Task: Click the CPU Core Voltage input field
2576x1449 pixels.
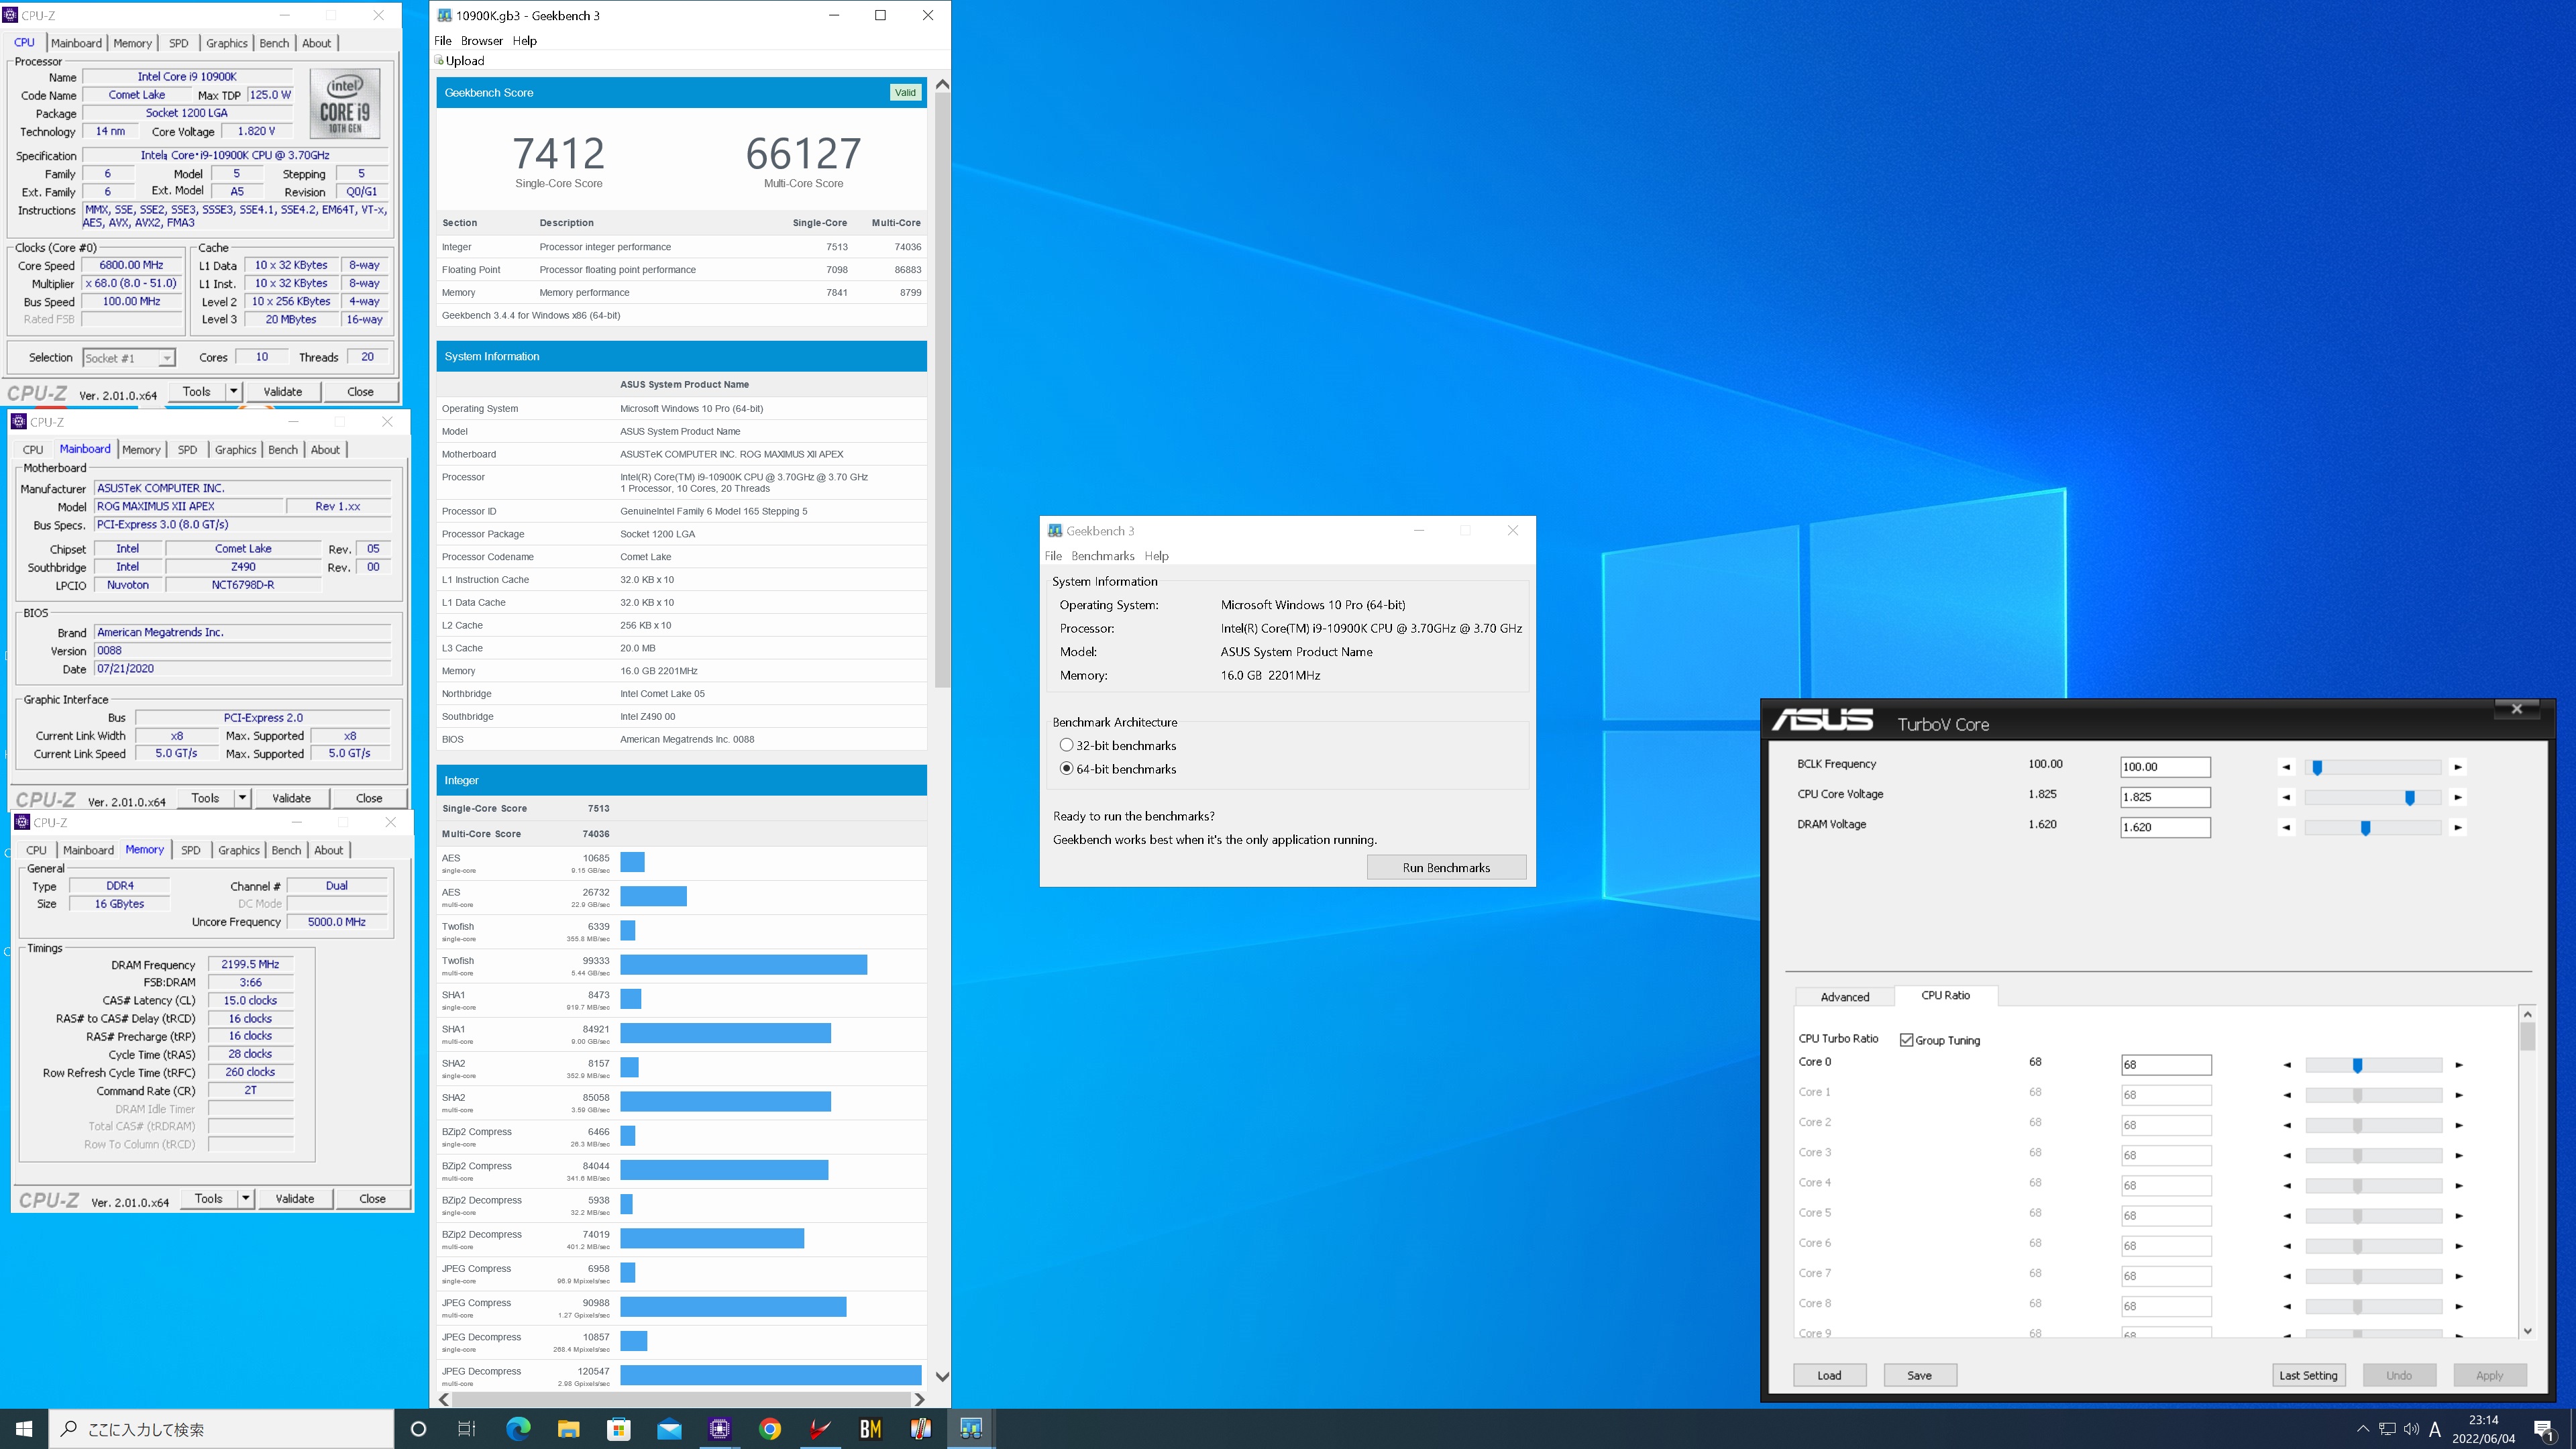Action: (2165, 797)
